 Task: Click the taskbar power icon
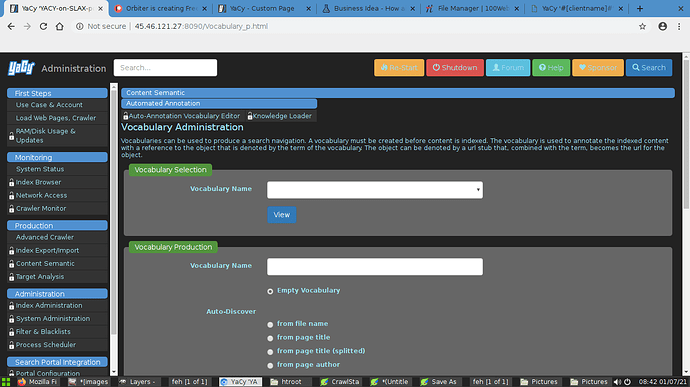tap(627, 382)
